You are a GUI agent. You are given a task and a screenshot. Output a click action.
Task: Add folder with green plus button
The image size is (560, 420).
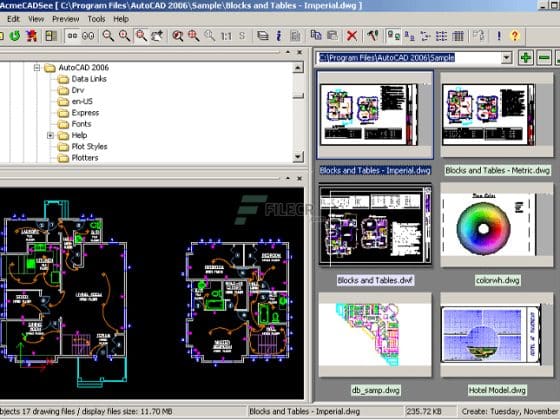coord(526,58)
